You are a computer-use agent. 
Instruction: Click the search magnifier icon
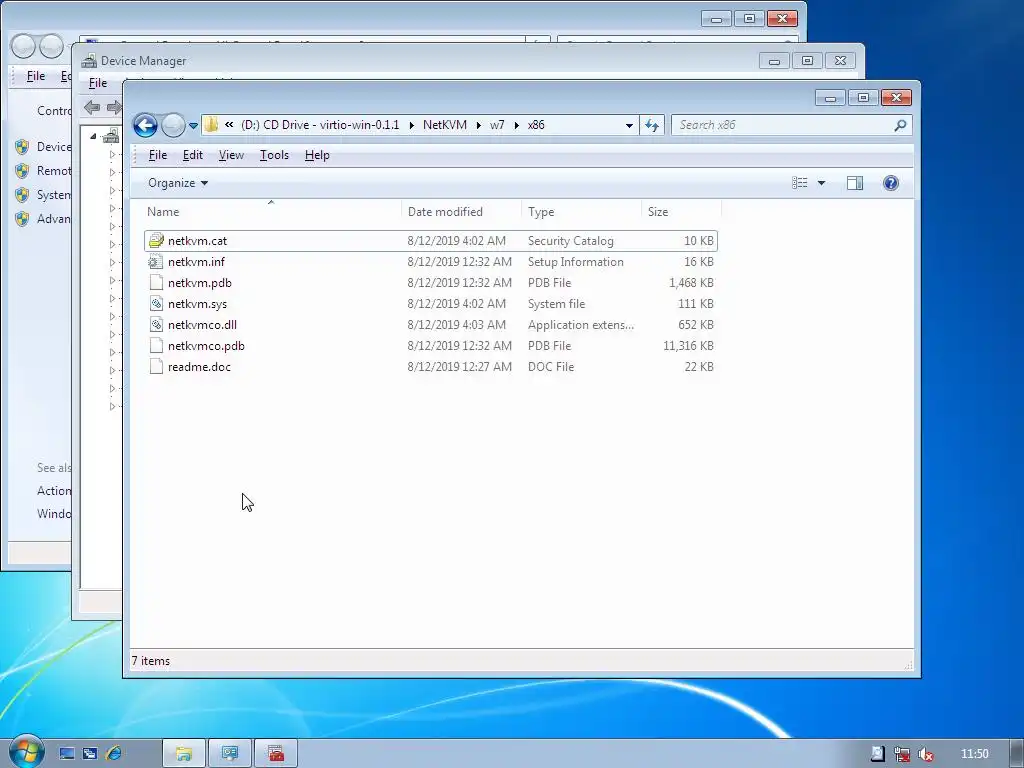[x=900, y=125]
